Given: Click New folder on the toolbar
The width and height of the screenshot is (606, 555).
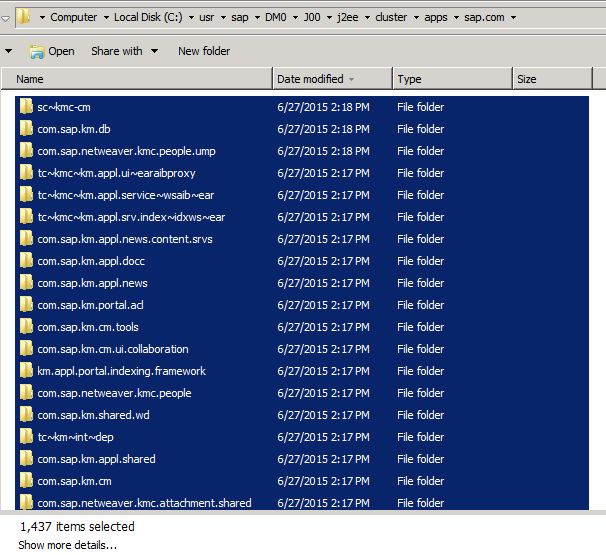Looking at the screenshot, I should click(204, 51).
